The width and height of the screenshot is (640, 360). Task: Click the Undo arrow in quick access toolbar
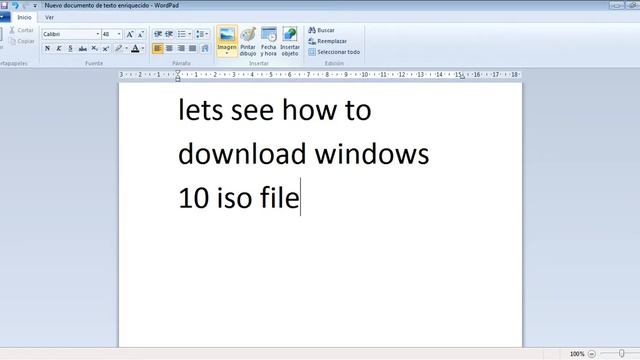[x=16, y=5]
